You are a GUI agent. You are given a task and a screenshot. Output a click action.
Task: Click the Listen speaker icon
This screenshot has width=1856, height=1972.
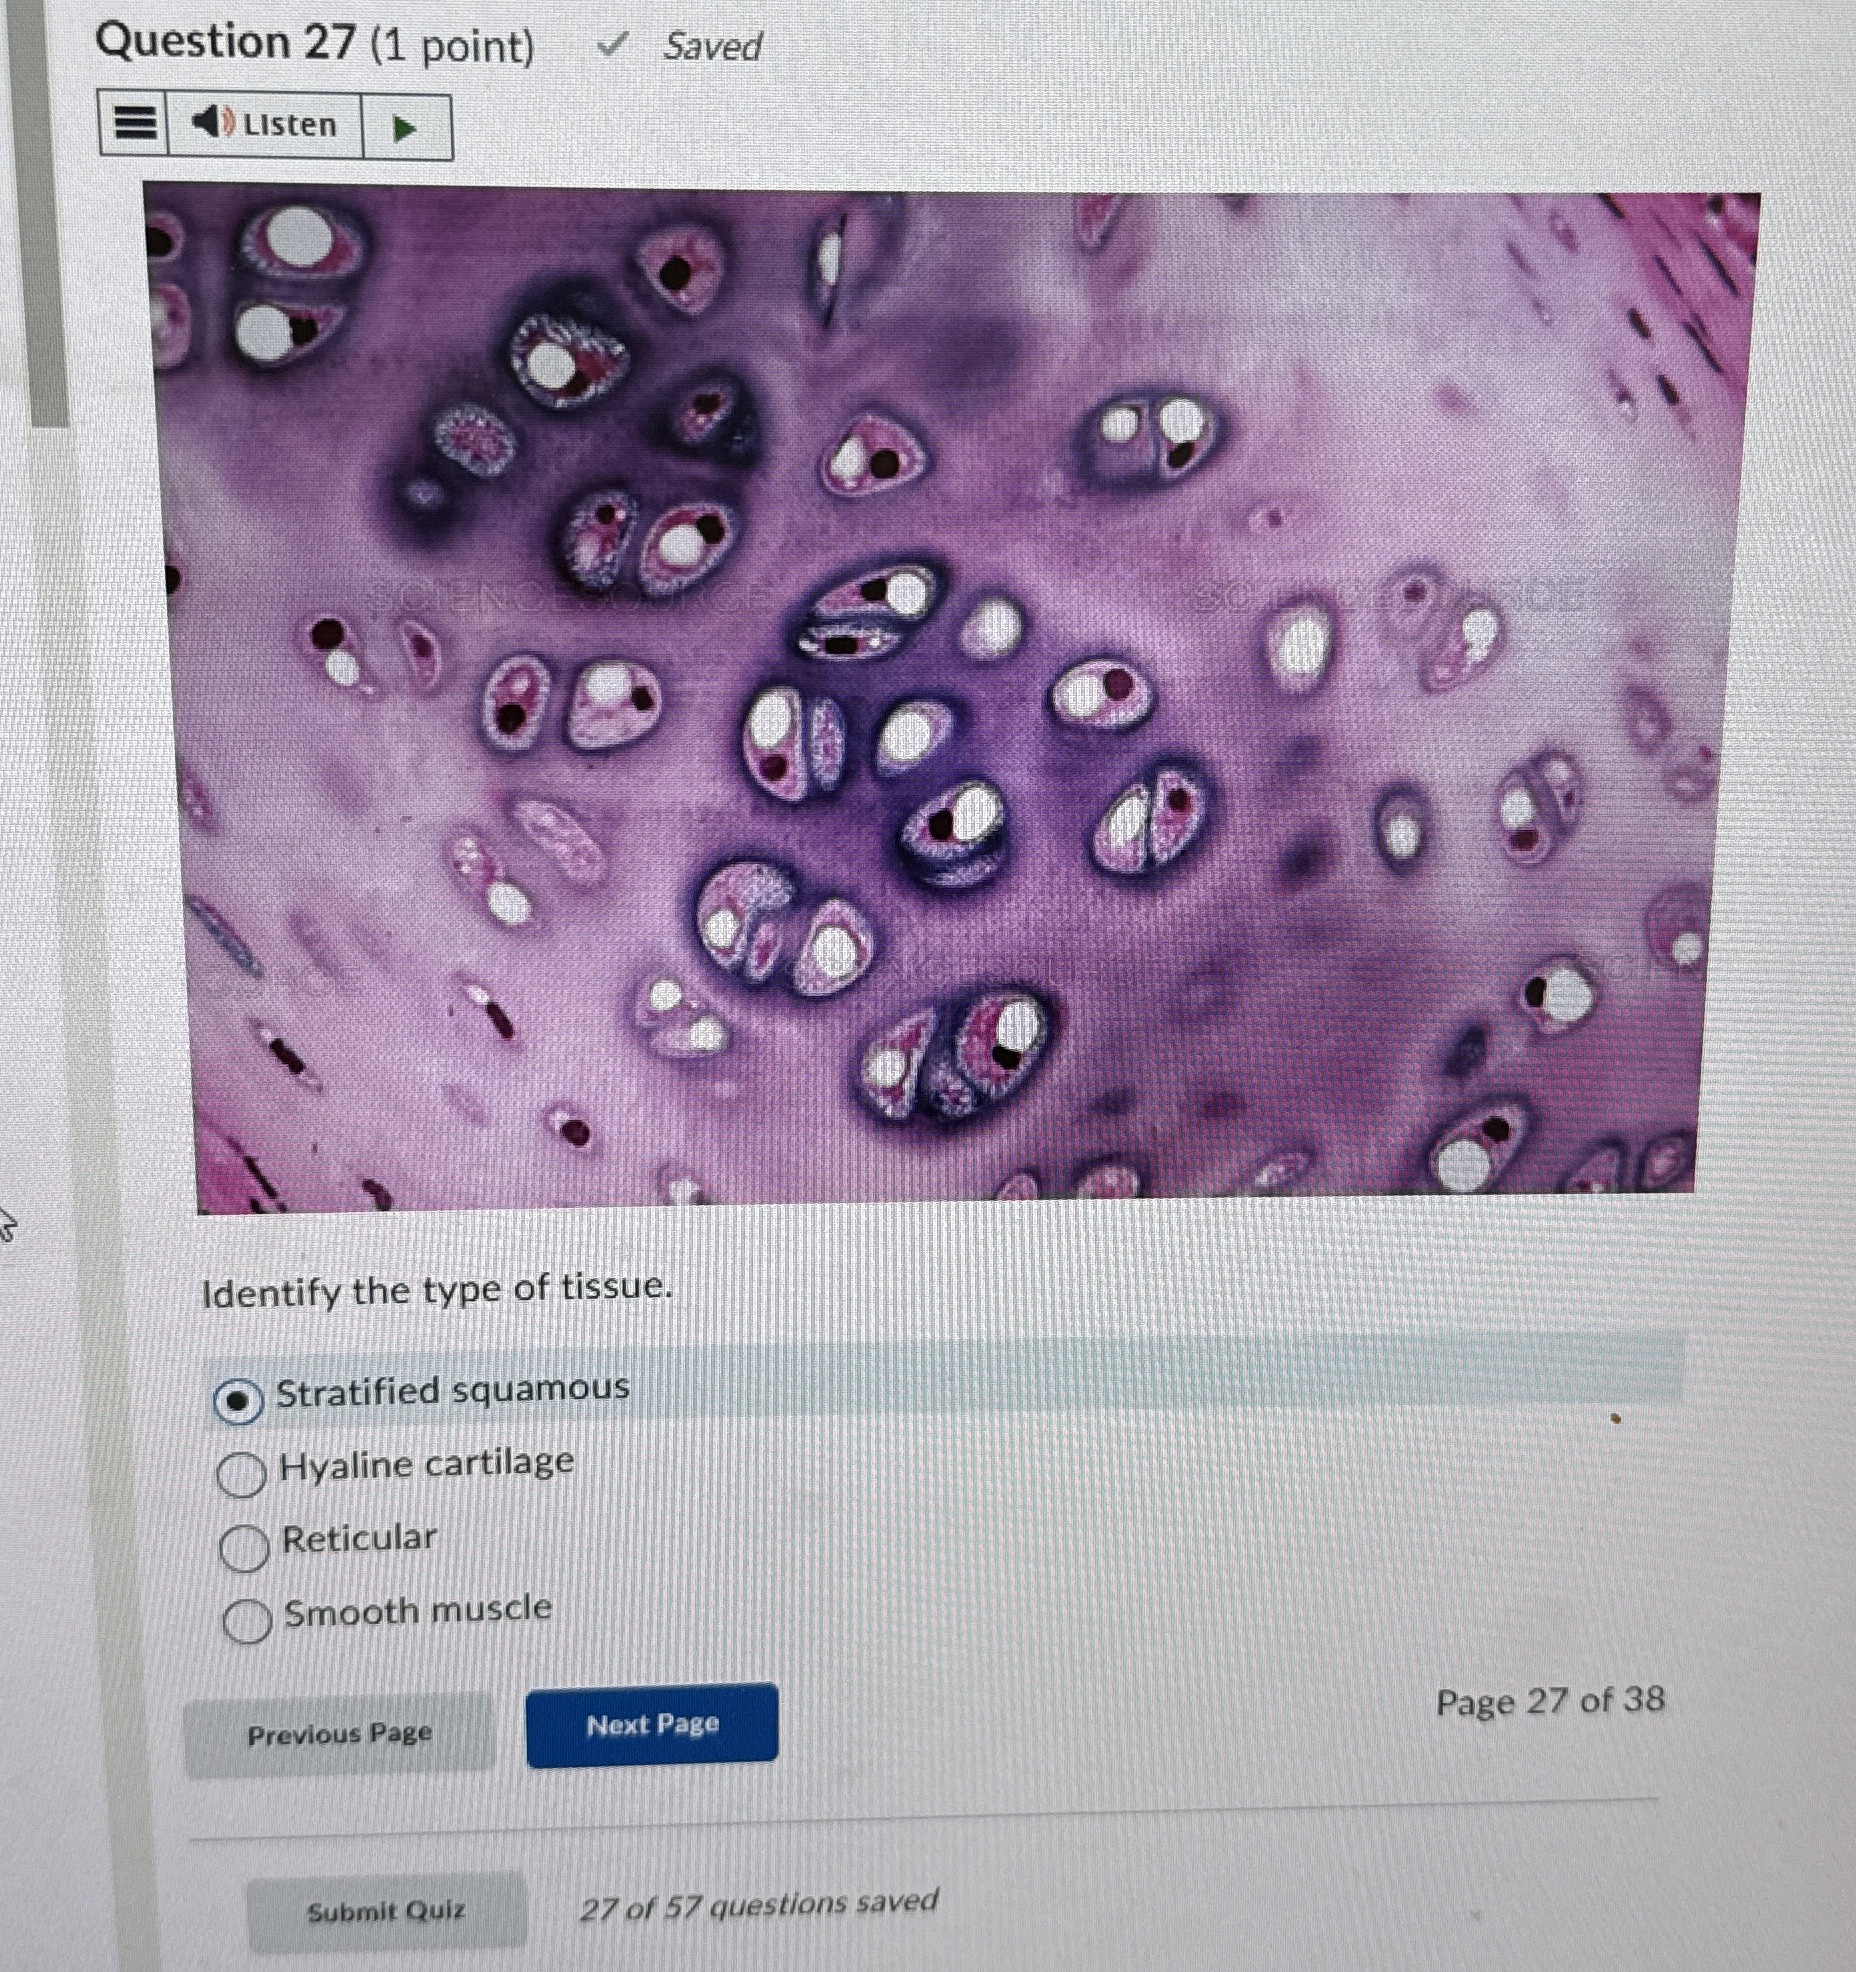coord(212,123)
